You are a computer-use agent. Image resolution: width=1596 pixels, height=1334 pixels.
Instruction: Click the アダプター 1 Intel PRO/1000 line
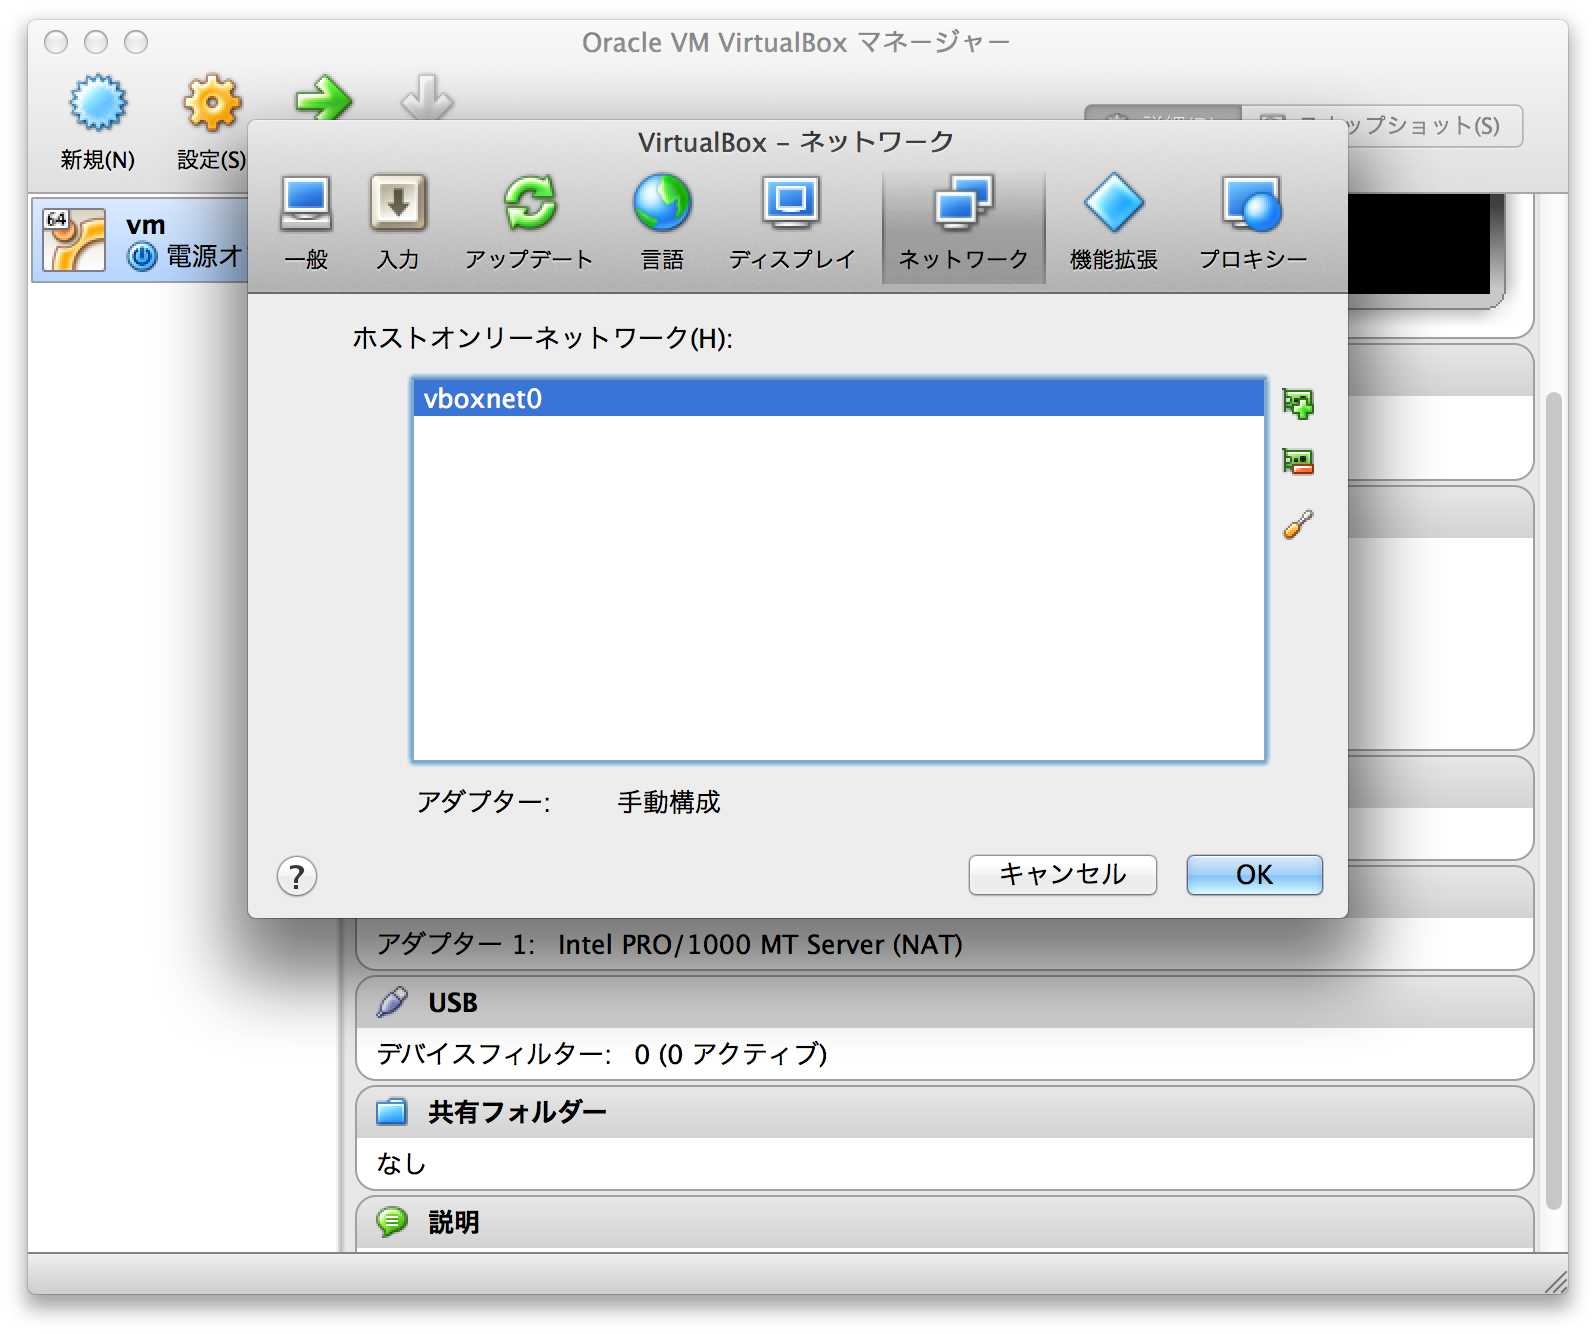[669, 945]
